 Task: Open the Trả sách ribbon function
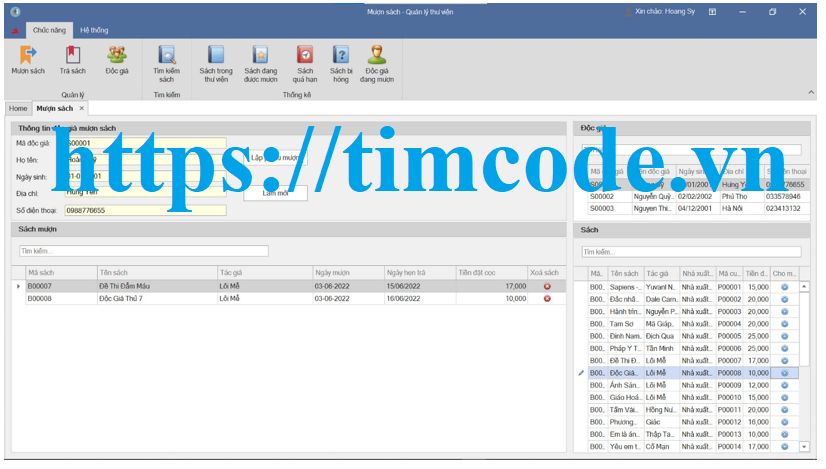point(72,60)
